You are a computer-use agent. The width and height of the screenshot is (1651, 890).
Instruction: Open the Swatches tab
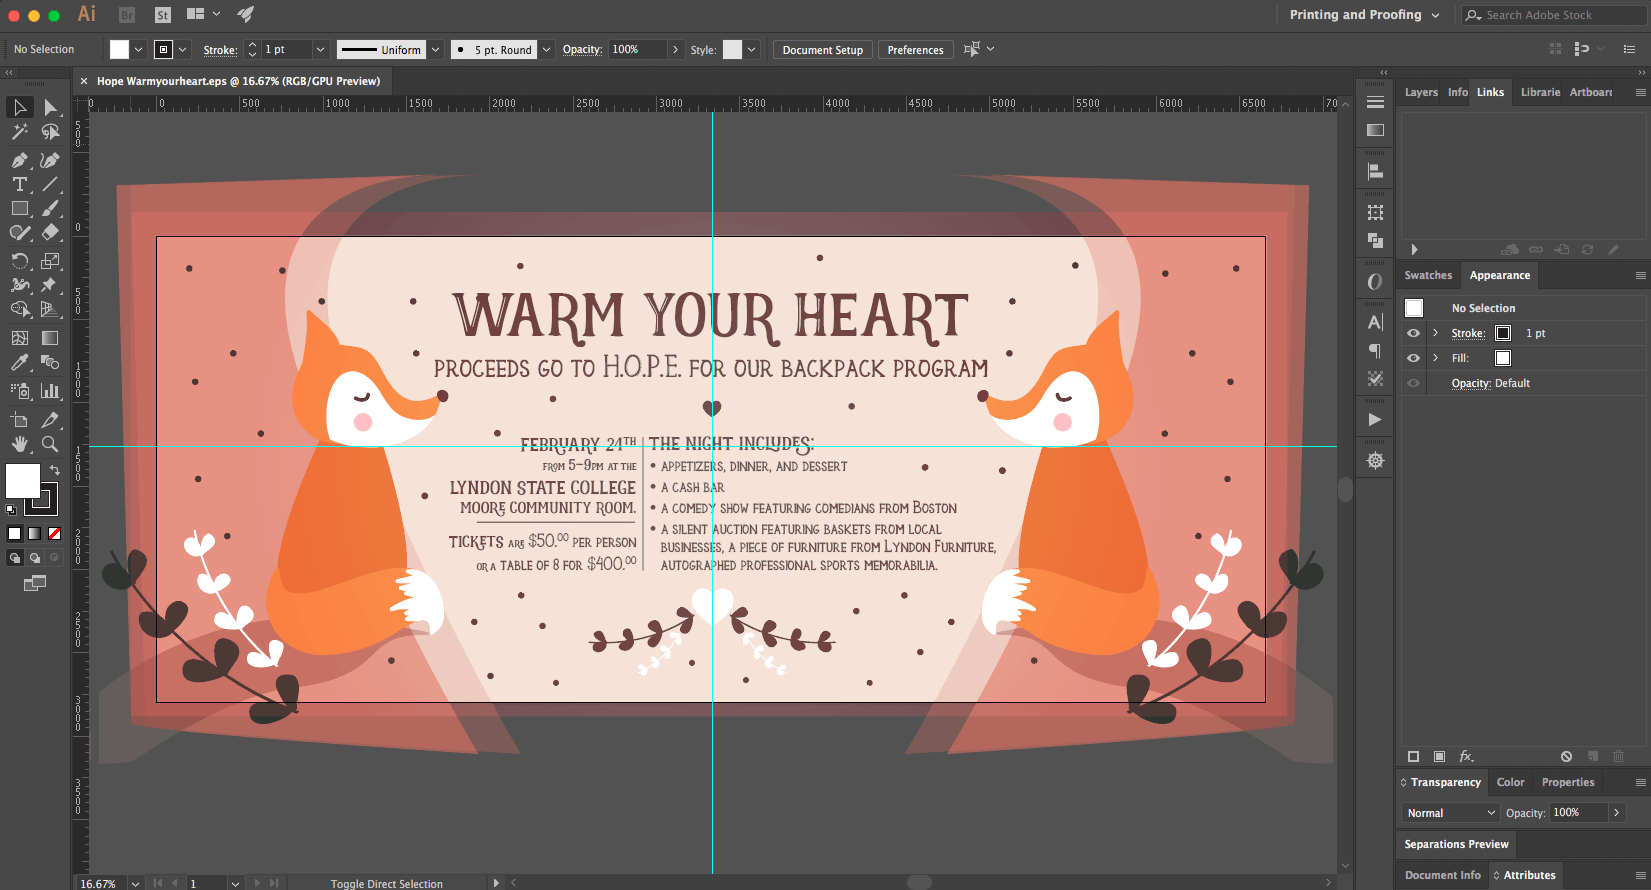pyautogui.click(x=1428, y=275)
